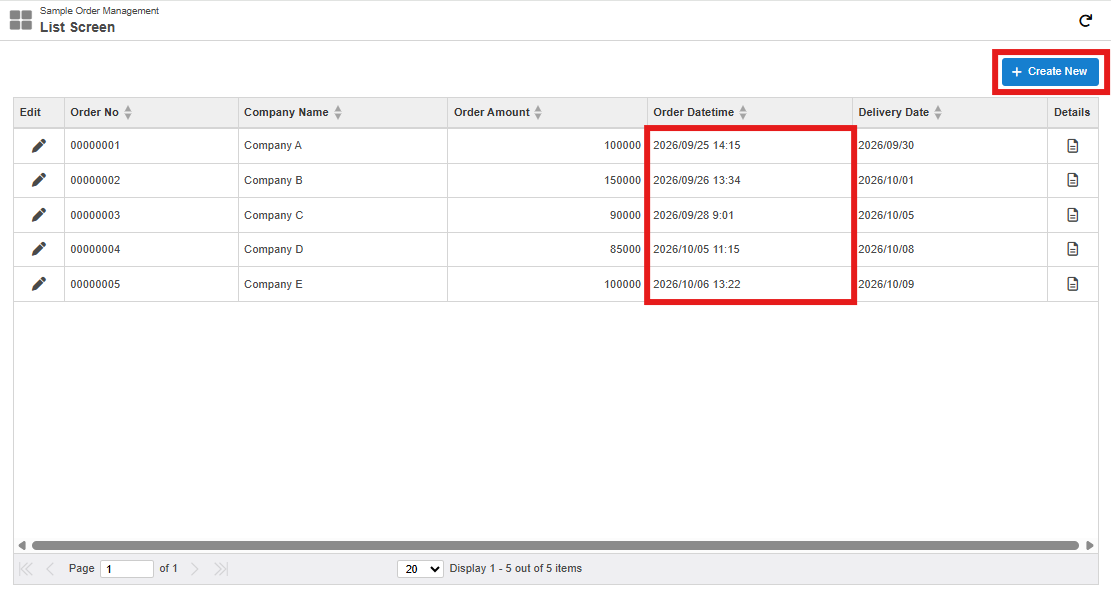Click the scroll left arrow of the table
This screenshot has width=1111, height=594.
click(22, 545)
